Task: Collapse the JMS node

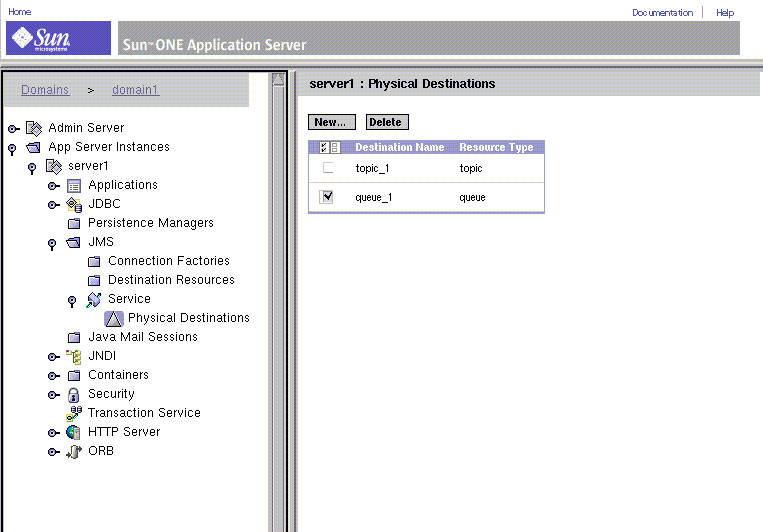Action: pyautogui.click(x=52, y=244)
